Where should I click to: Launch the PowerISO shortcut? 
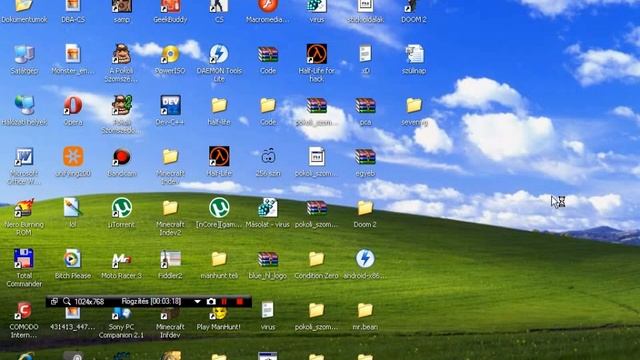[170, 55]
